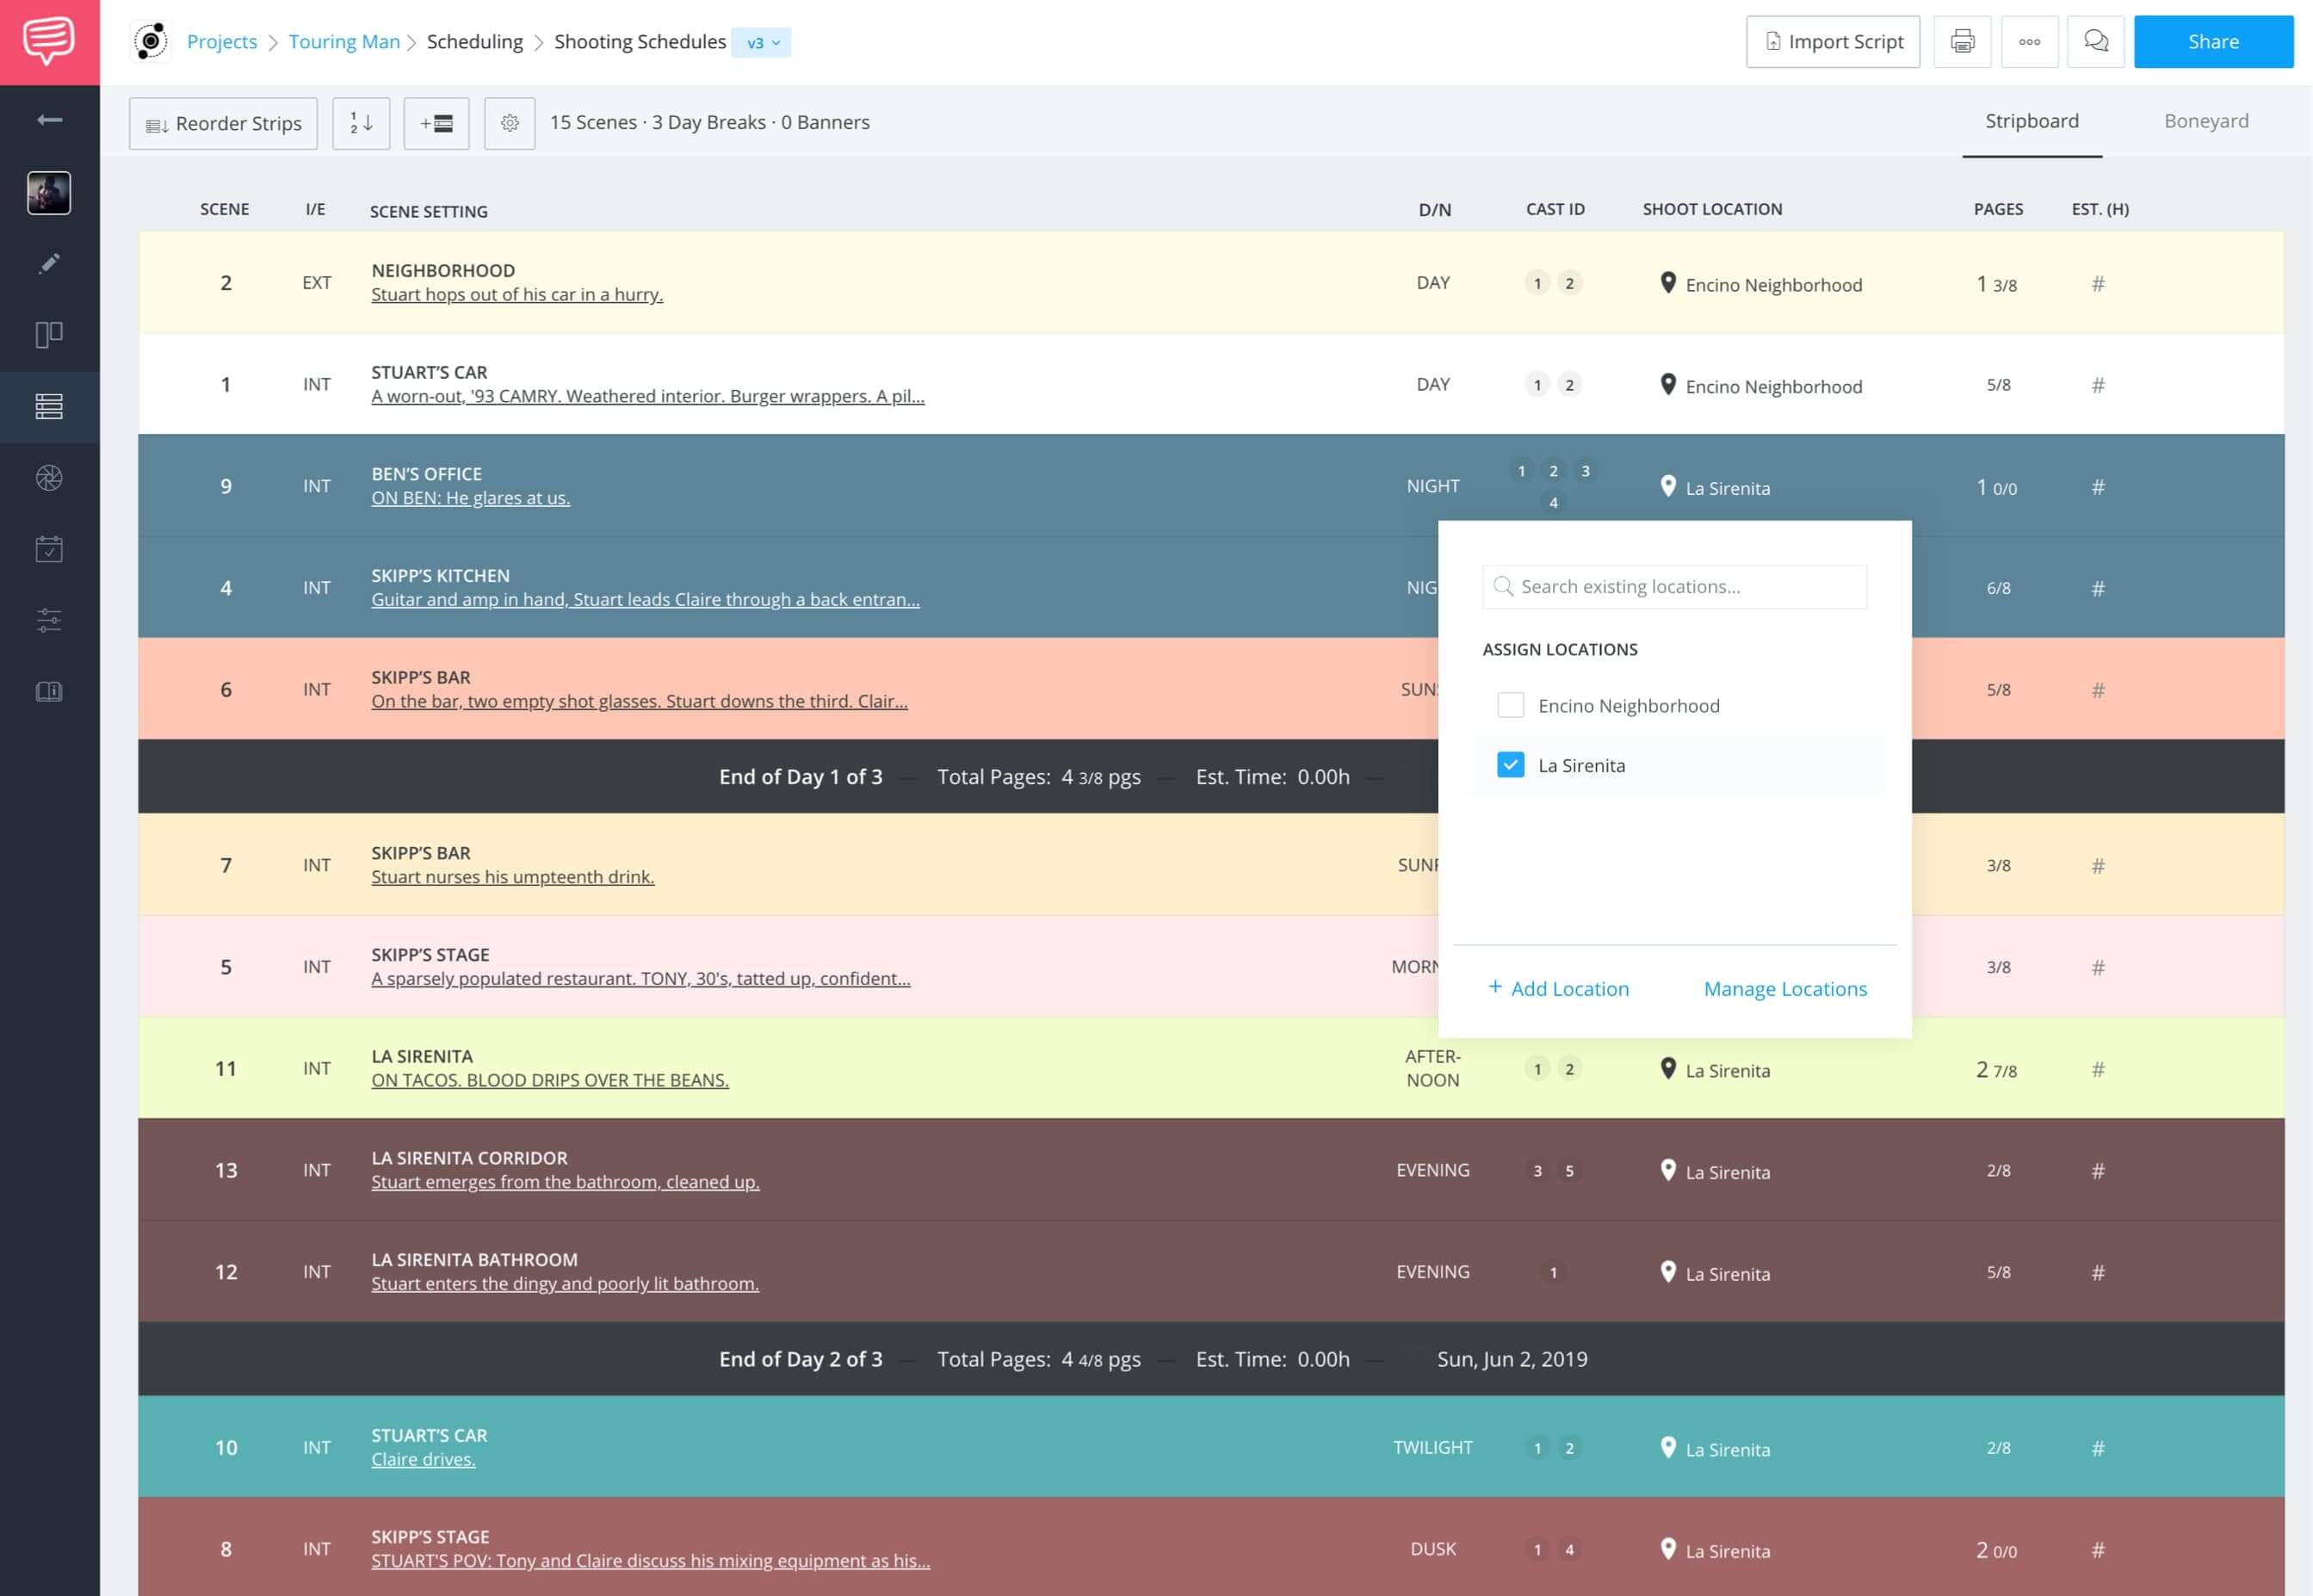Expand the Touring Man breadcrumb menu
Image resolution: width=2313 pixels, height=1596 pixels.
(x=344, y=40)
